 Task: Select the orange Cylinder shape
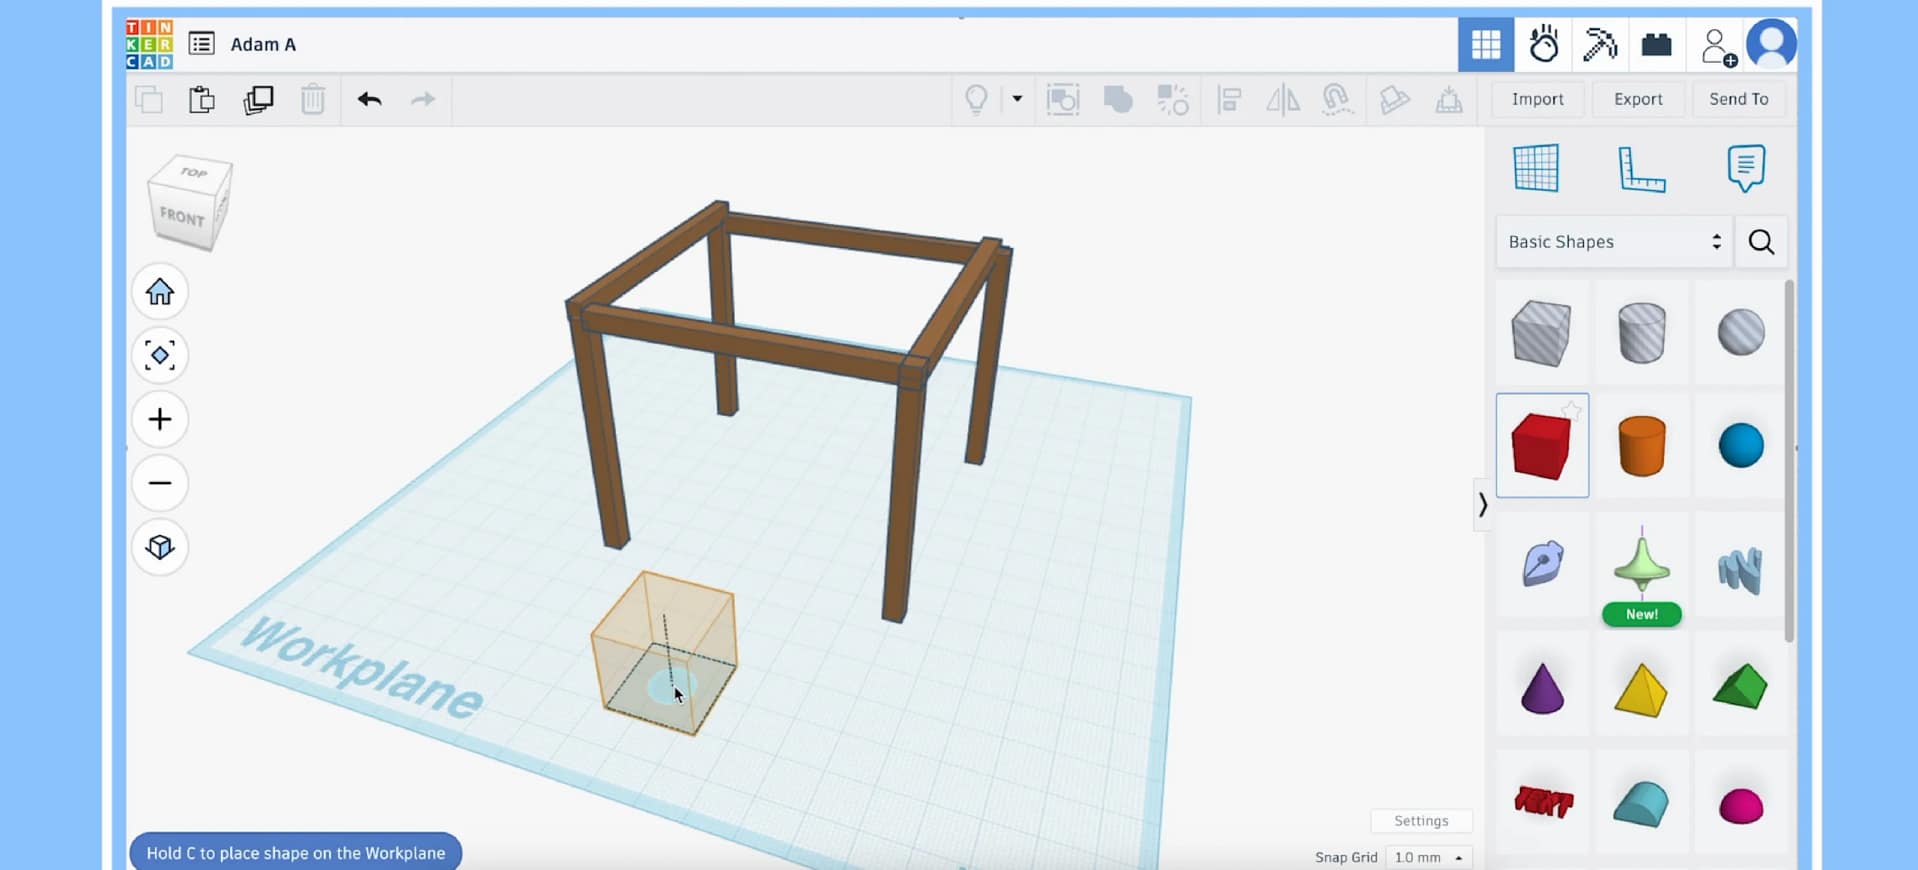click(x=1641, y=446)
